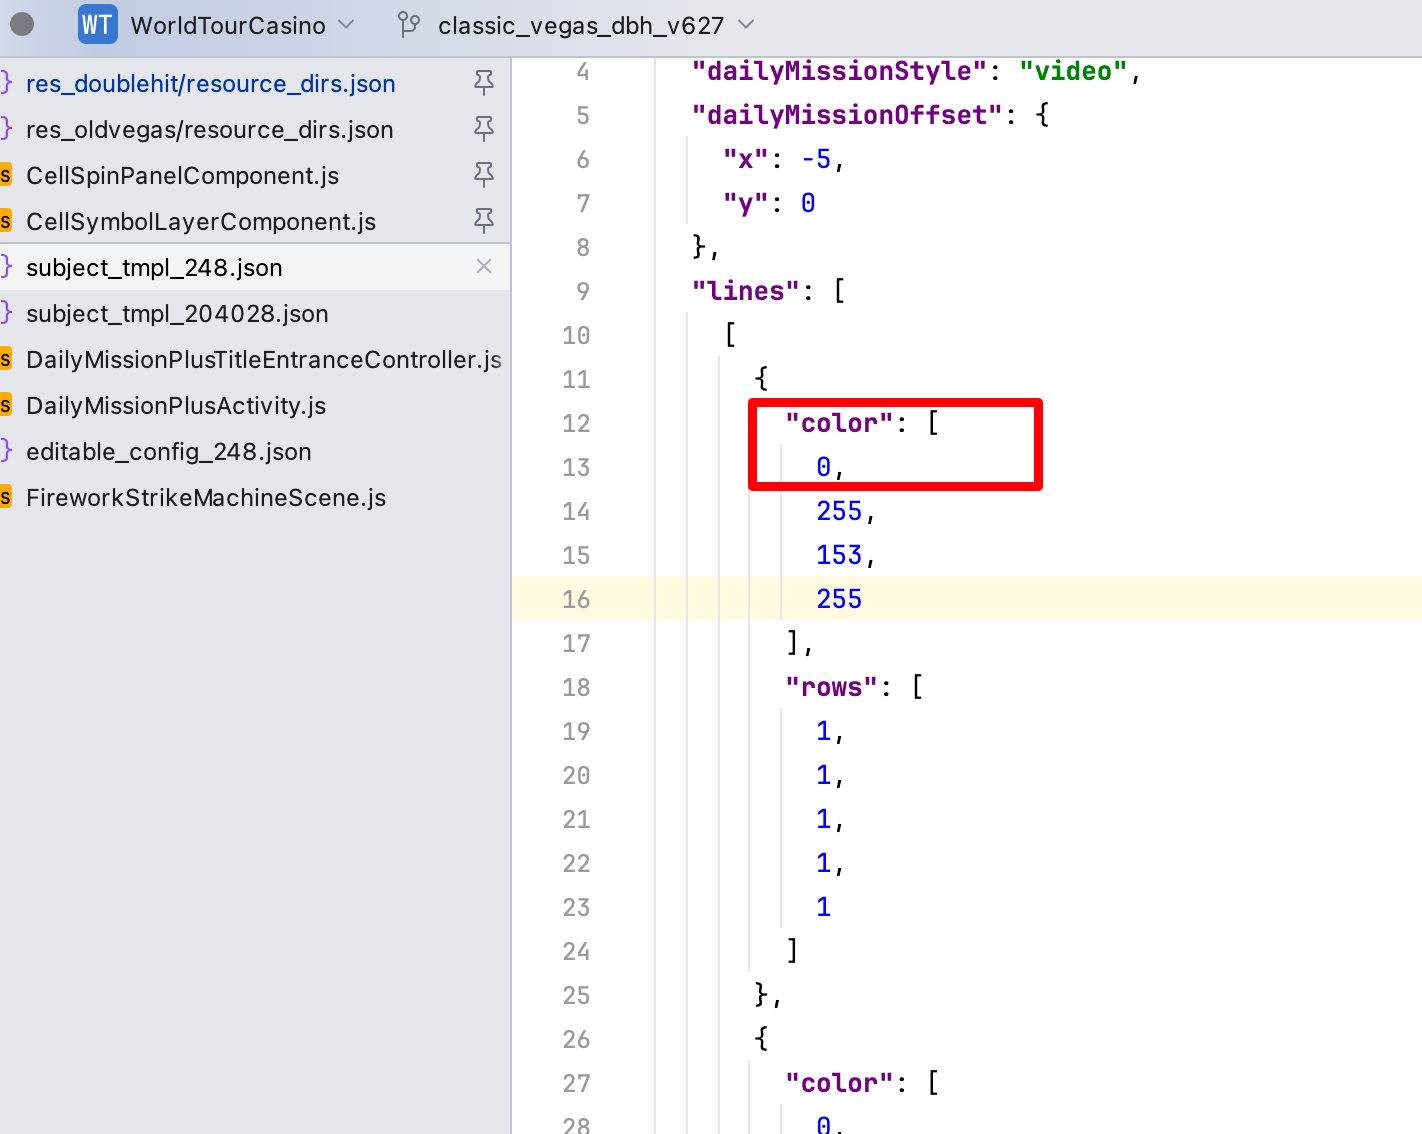This screenshot has height=1134, width=1422.
Task: Click the WT project icon
Action: (x=97, y=25)
